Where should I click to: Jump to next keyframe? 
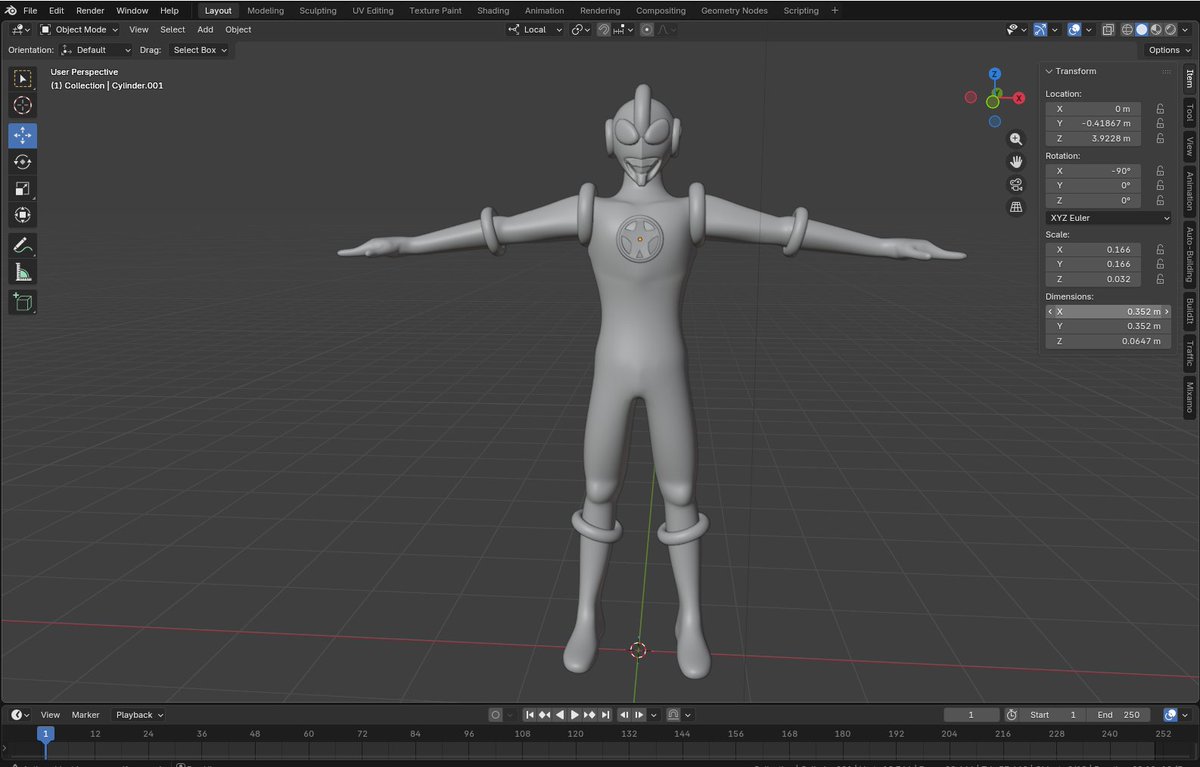click(590, 715)
